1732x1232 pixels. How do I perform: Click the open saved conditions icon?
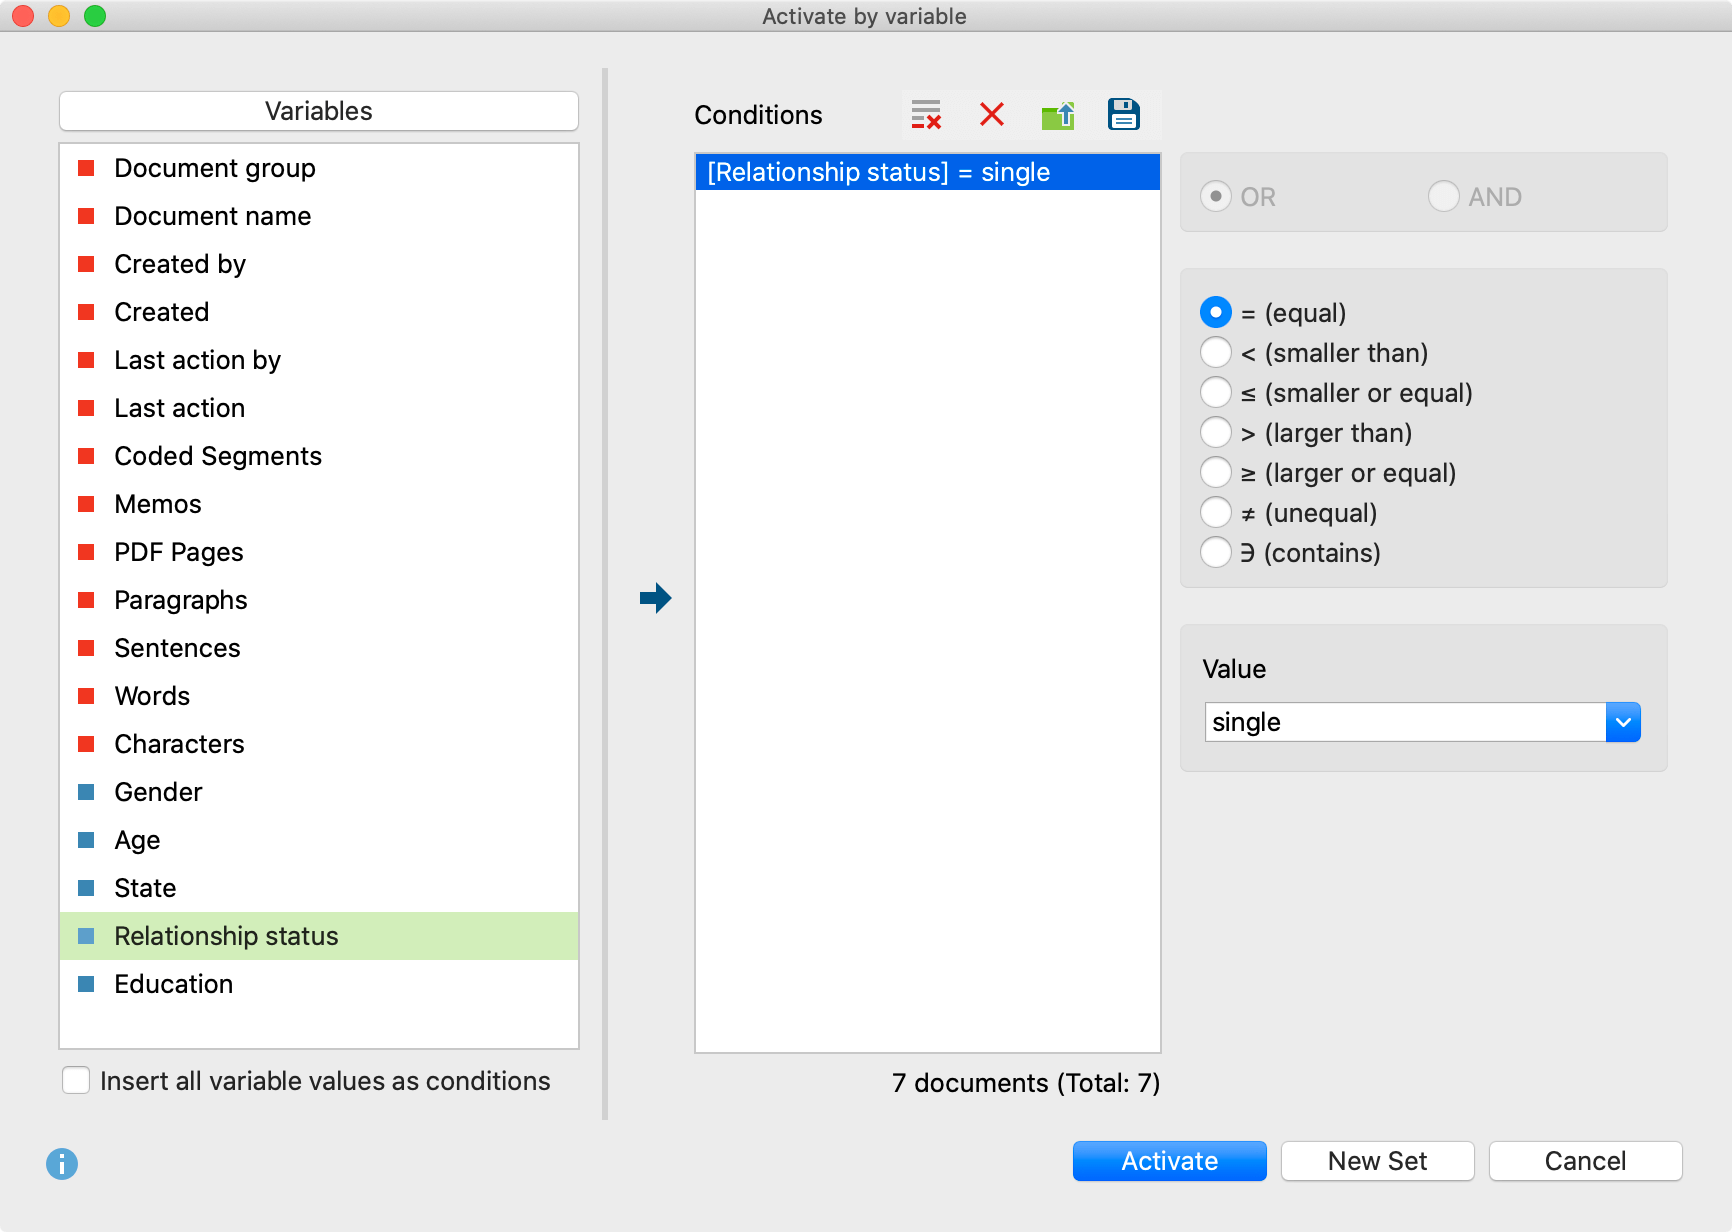(1058, 115)
